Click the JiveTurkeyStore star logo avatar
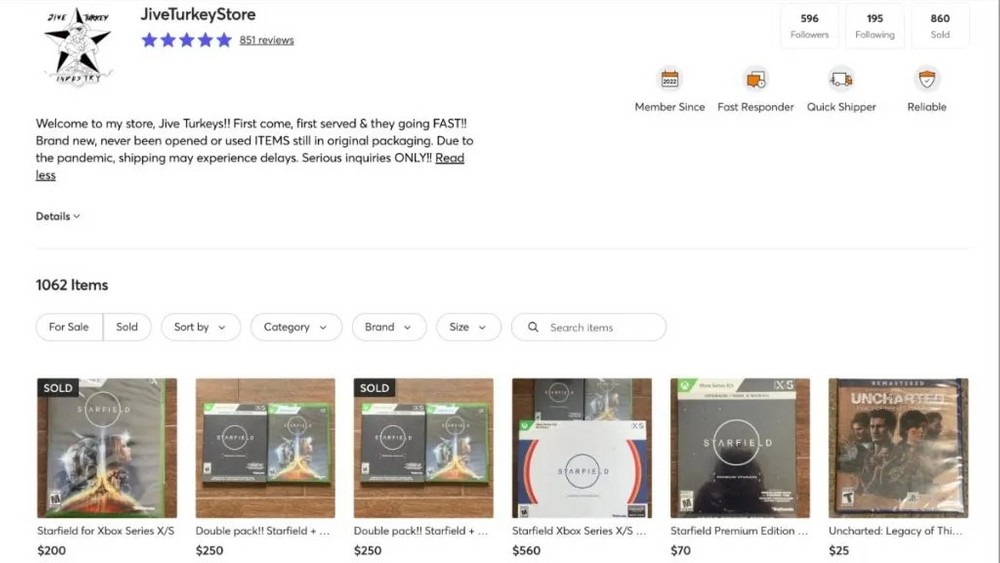Screen dimensions: 1000x563 (x=78, y=46)
